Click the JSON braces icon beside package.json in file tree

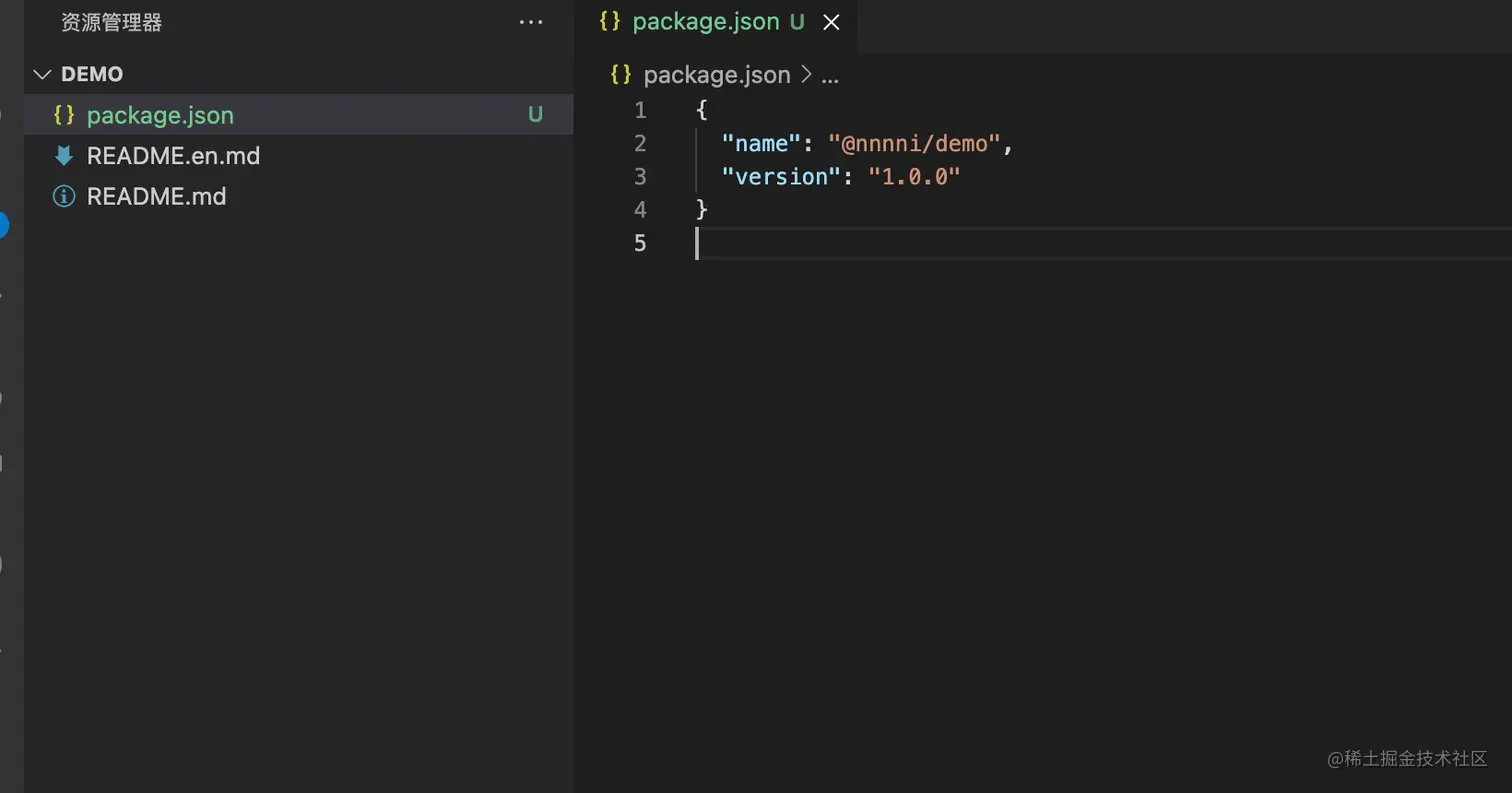point(64,115)
